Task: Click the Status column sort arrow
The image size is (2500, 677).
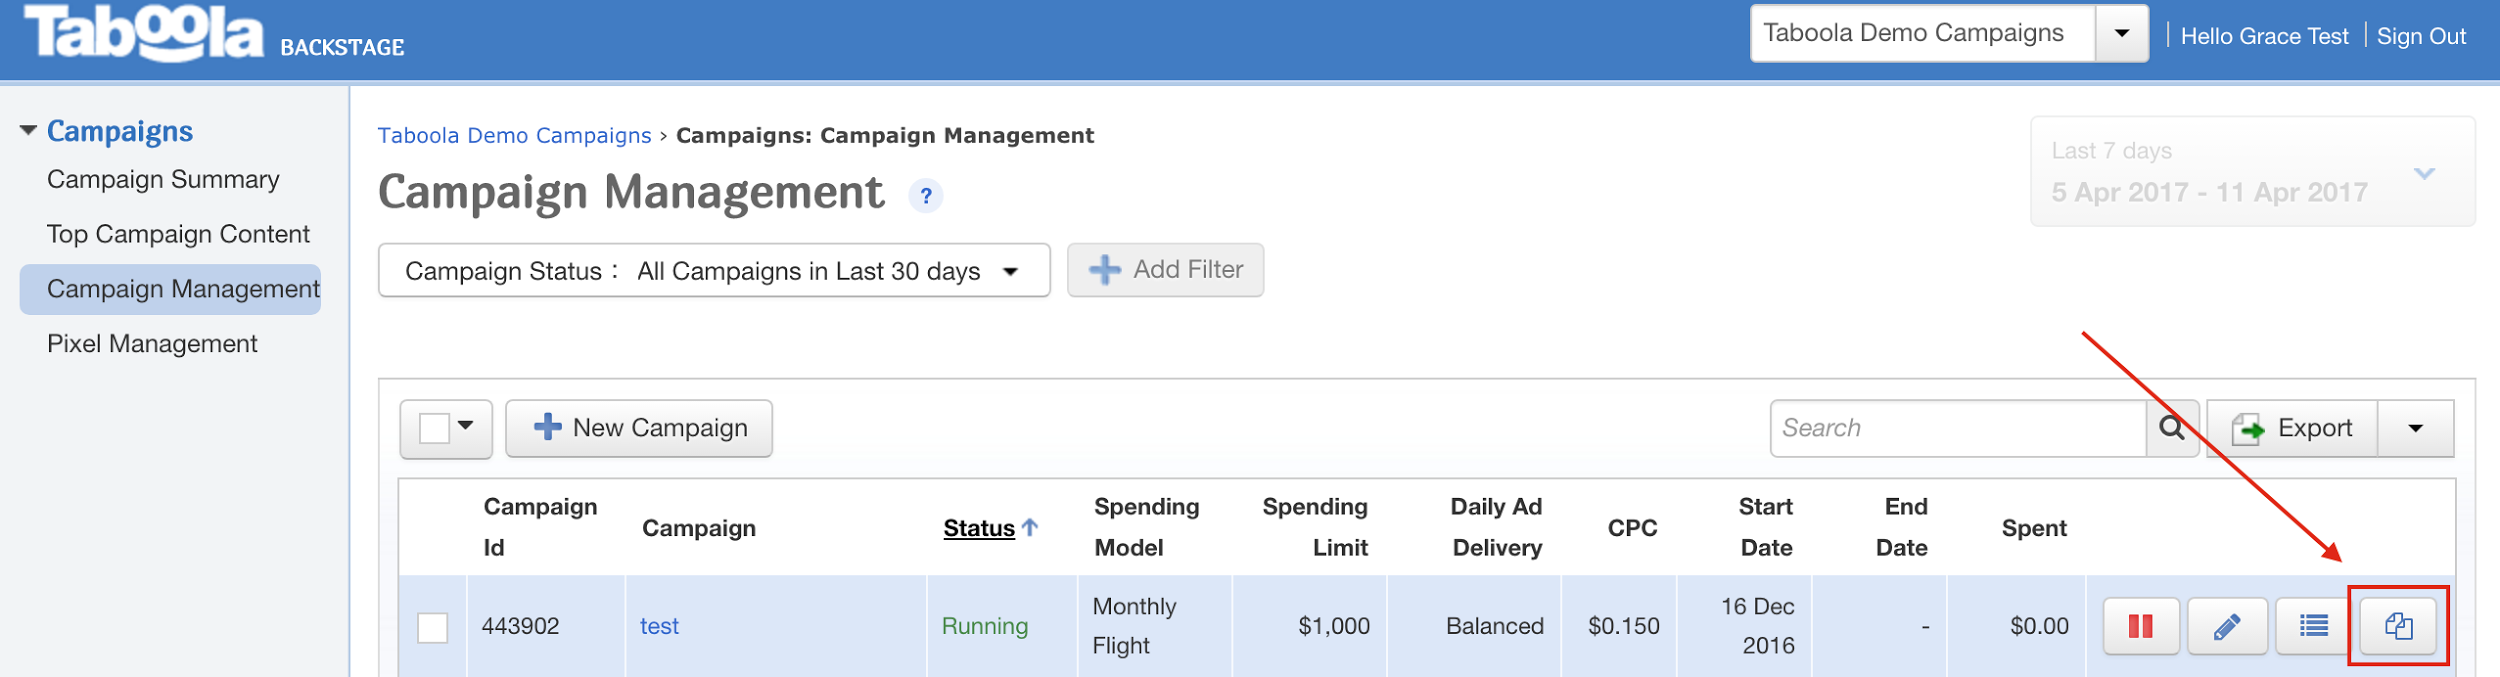Action: [x=1030, y=527]
